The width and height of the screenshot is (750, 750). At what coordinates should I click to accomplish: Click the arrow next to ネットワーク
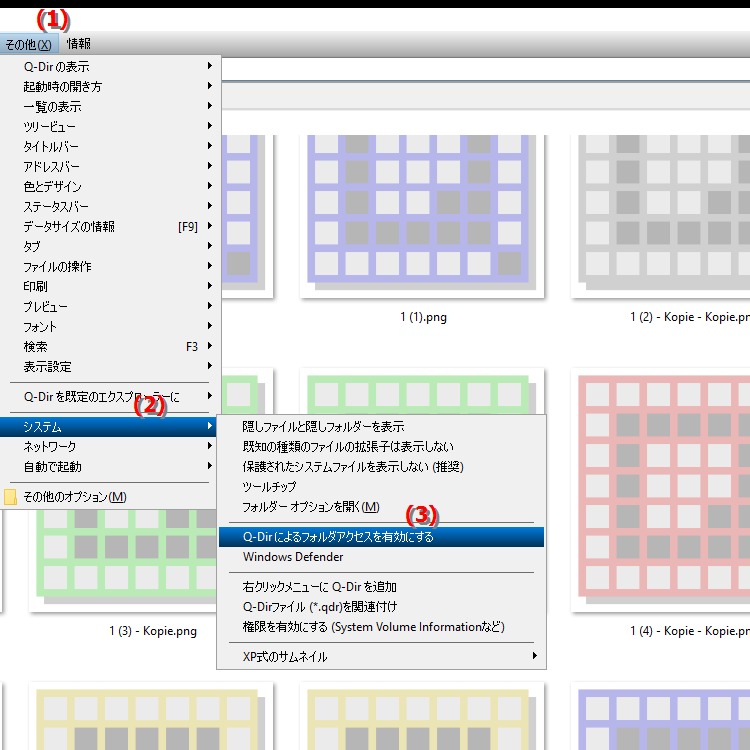pos(210,446)
